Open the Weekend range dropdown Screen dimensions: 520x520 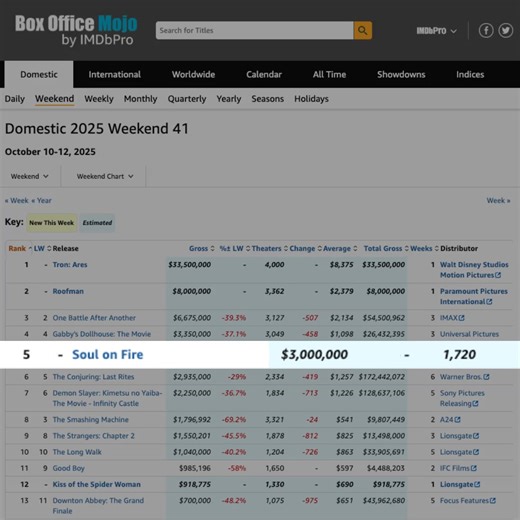[30, 176]
